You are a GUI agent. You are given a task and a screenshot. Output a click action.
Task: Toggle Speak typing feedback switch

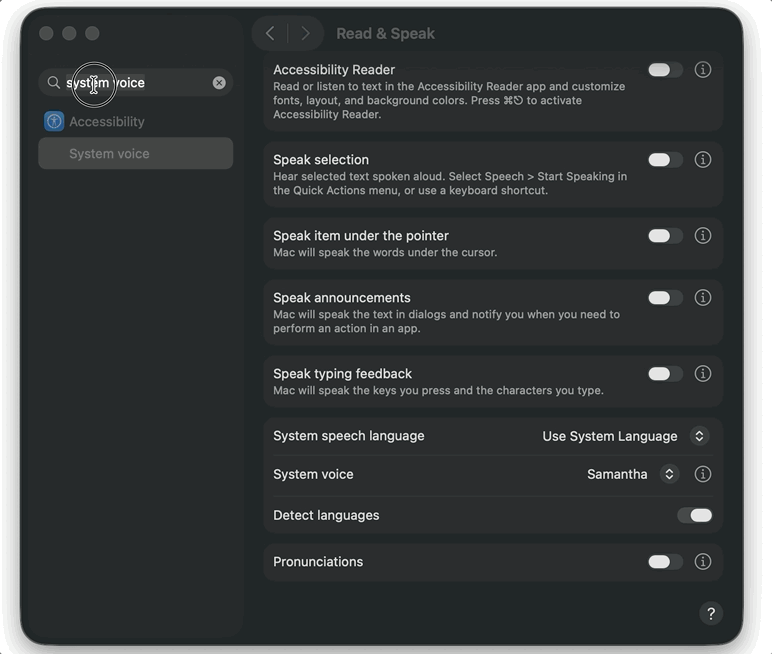coord(665,374)
